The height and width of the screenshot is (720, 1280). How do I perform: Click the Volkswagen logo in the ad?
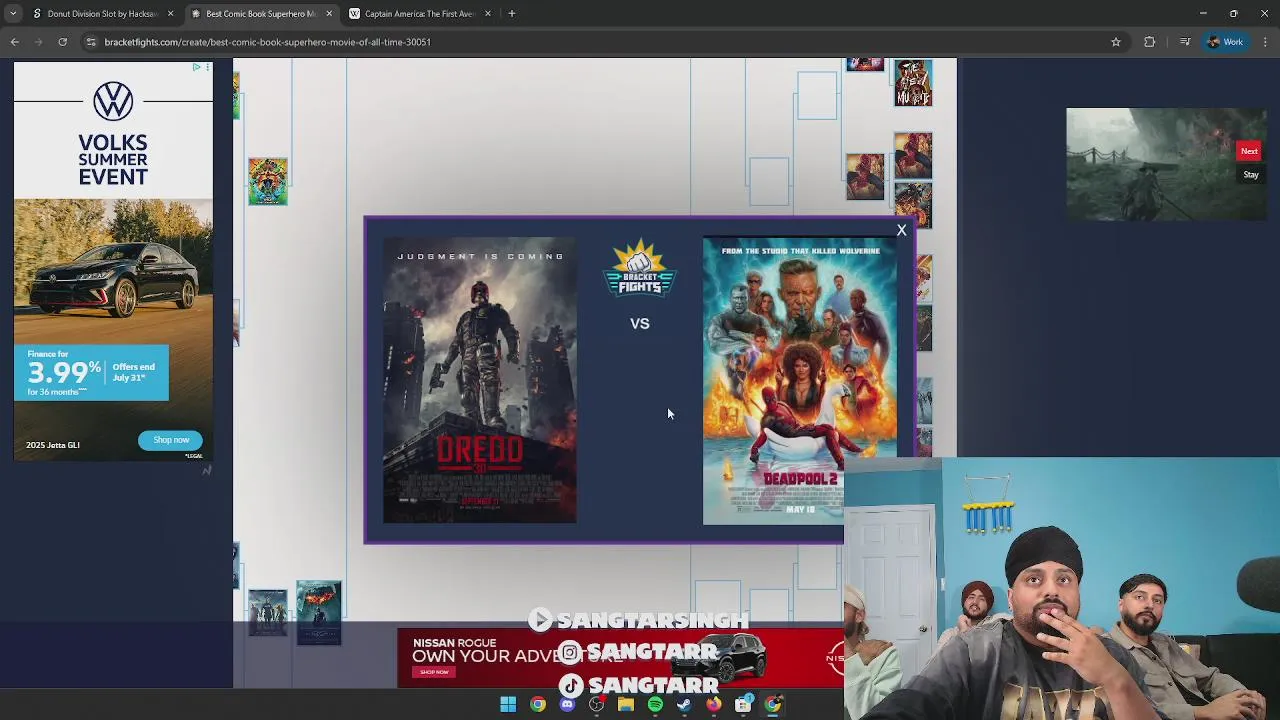tap(113, 102)
